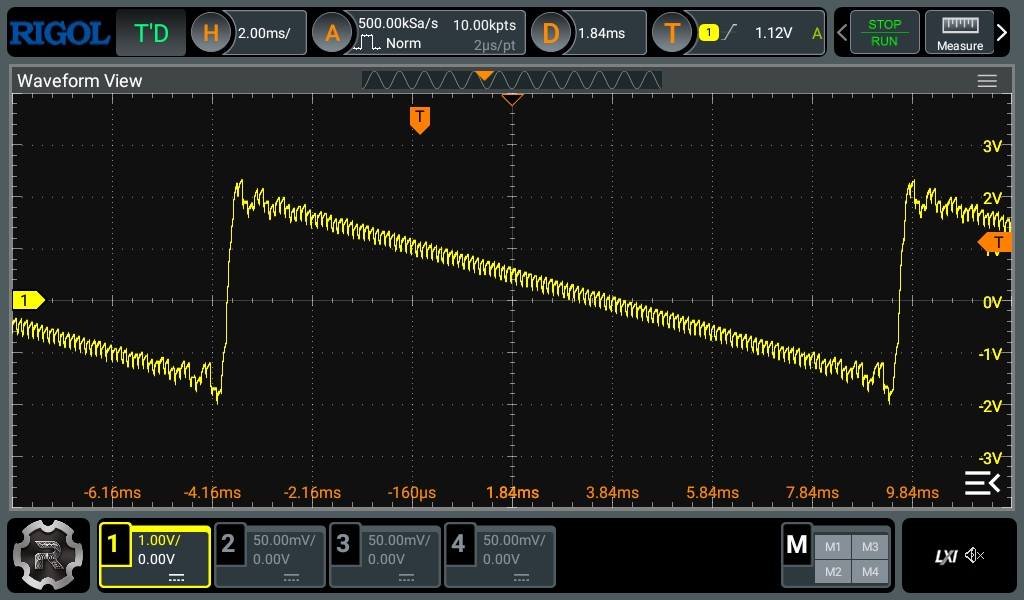
Task: Open the Acquisition A settings
Action: [x=332, y=33]
